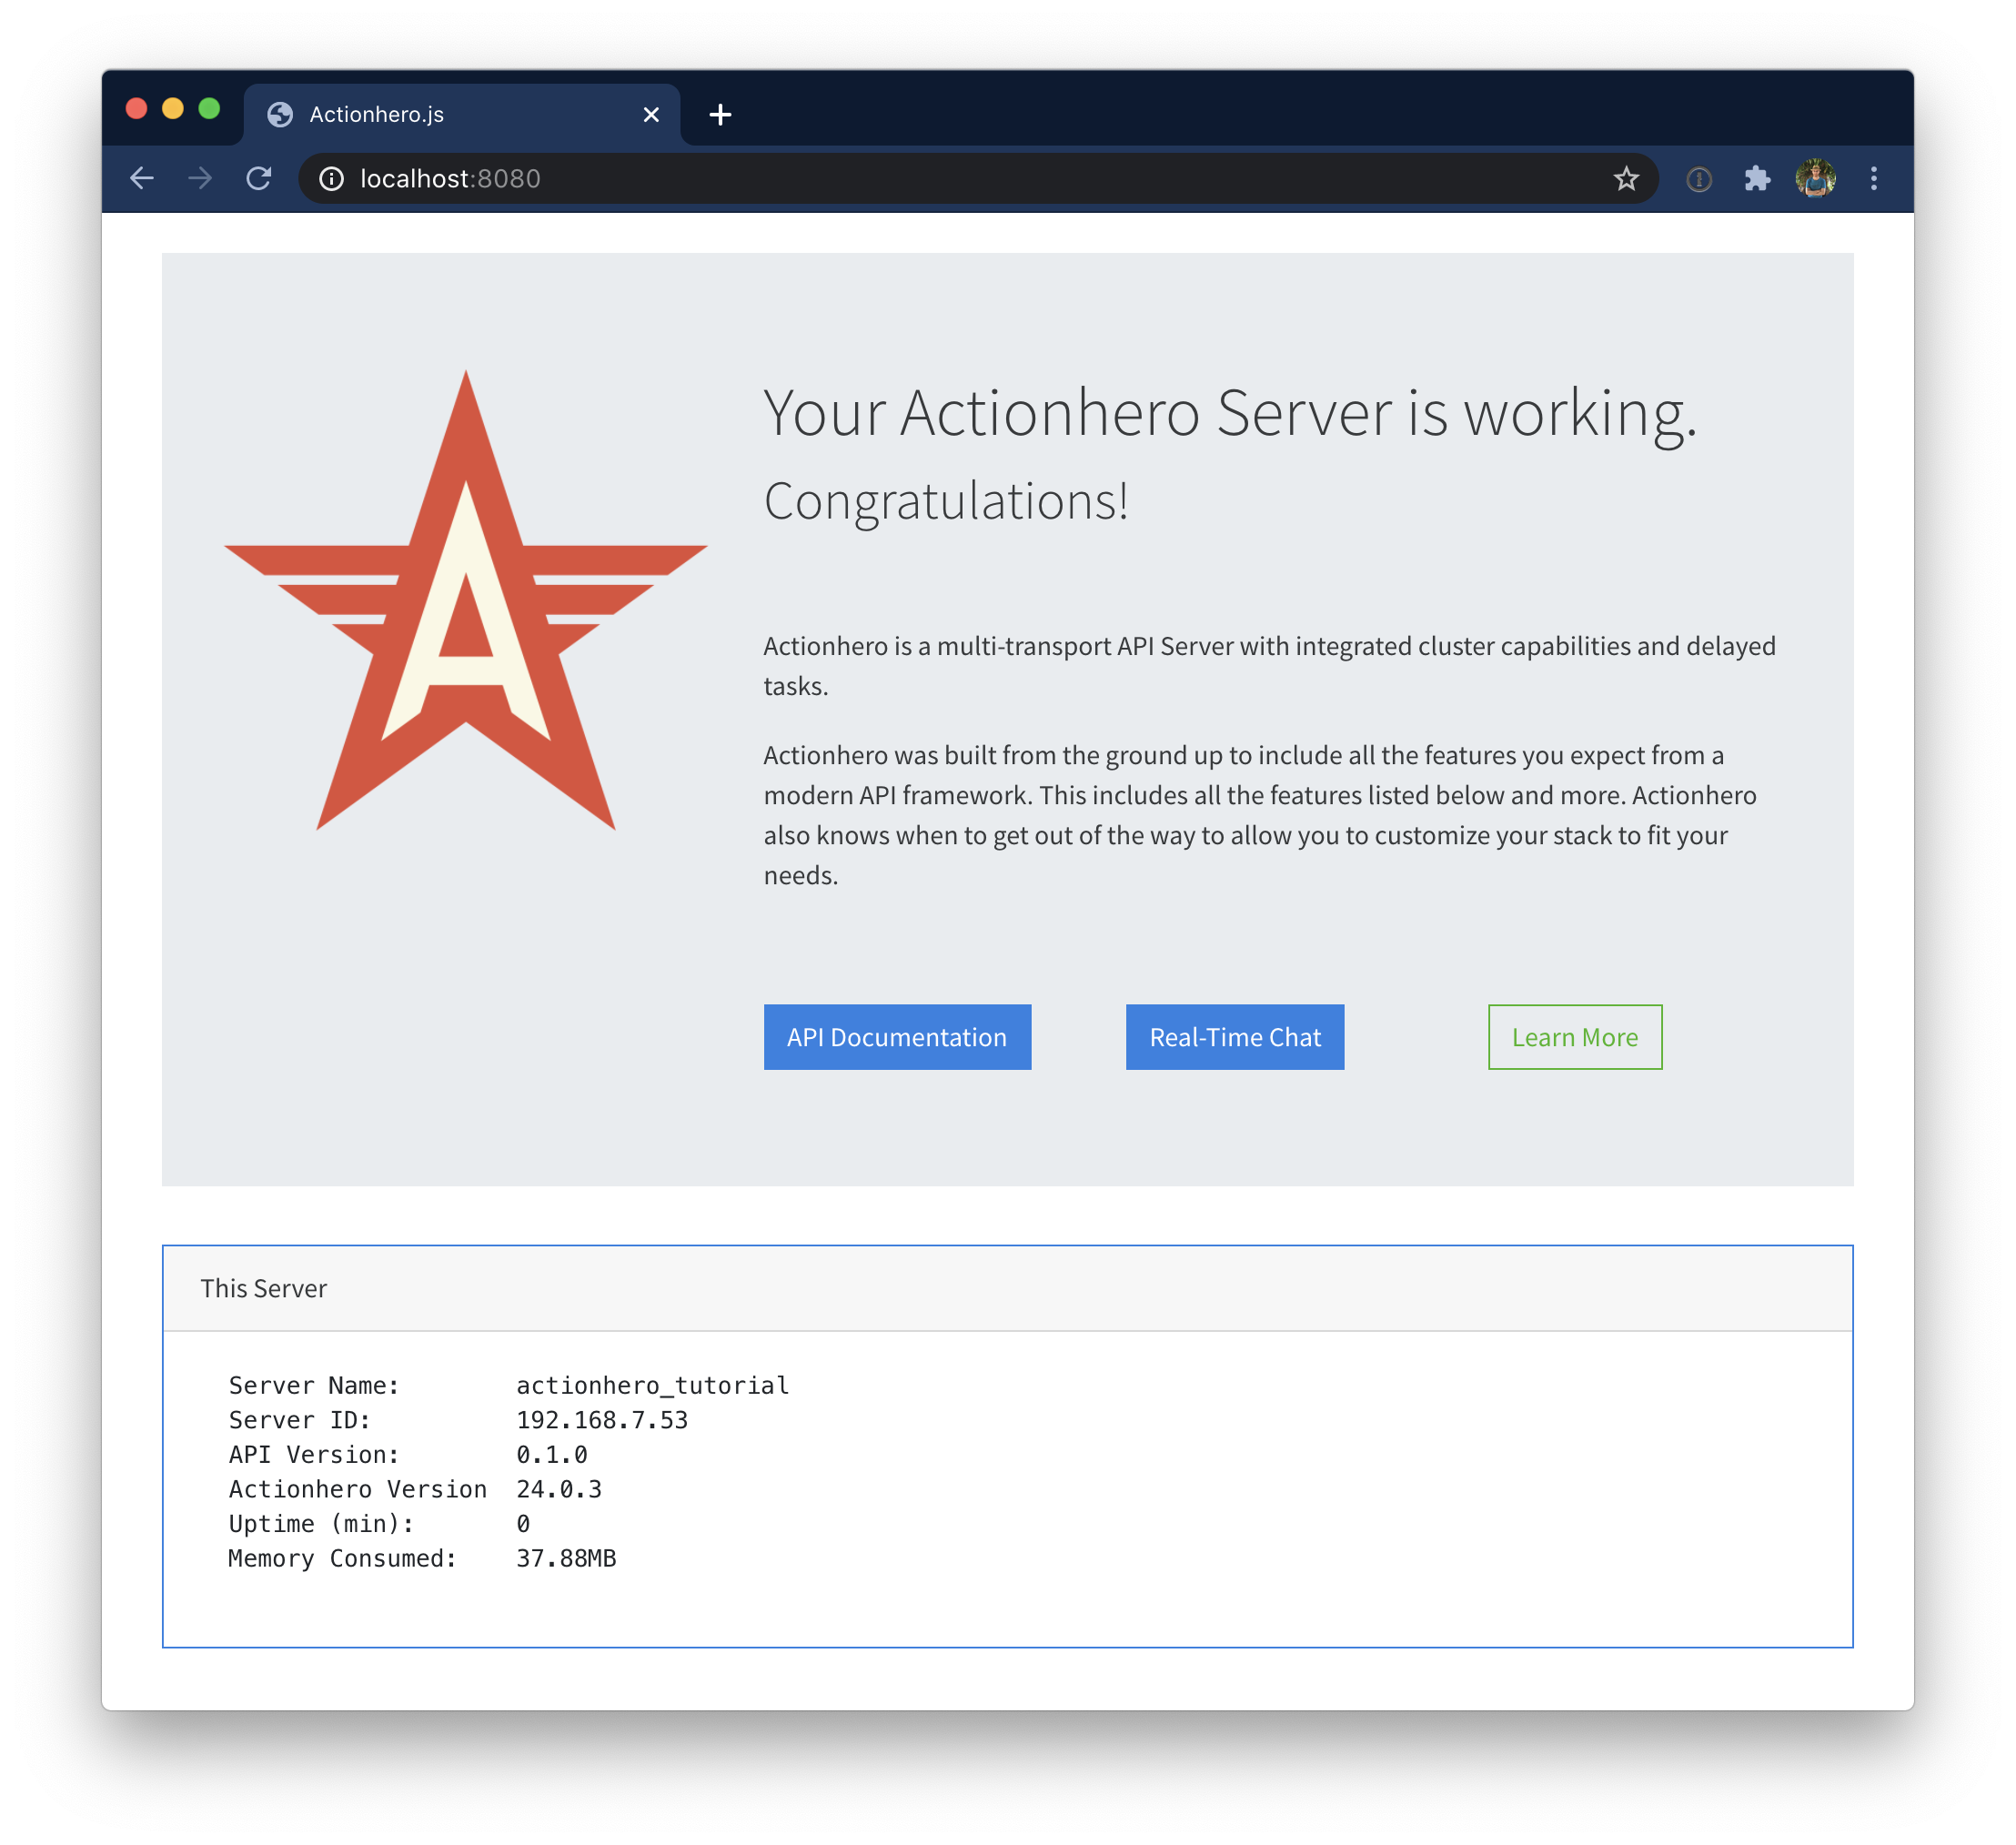The height and width of the screenshot is (1845, 2016).
Task: Open API Documentation button
Action: click(x=897, y=1037)
